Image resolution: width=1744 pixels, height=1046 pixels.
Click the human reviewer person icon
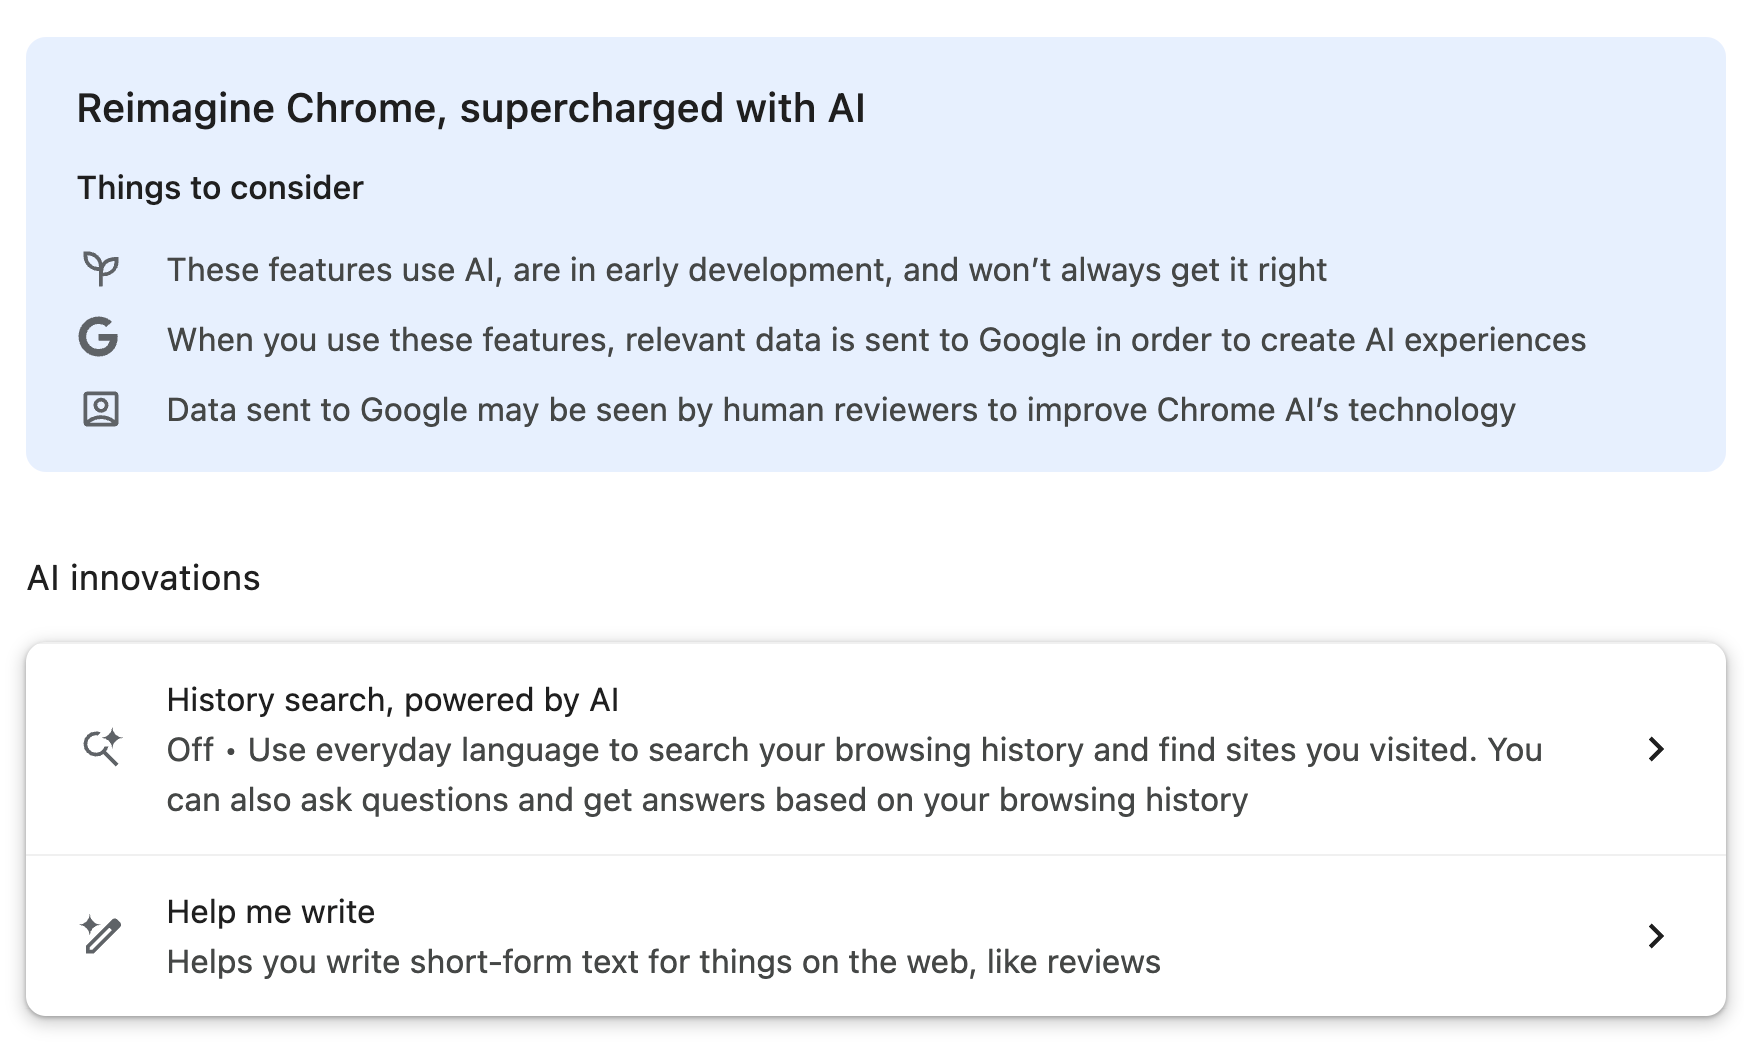pyautogui.click(x=100, y=409)
